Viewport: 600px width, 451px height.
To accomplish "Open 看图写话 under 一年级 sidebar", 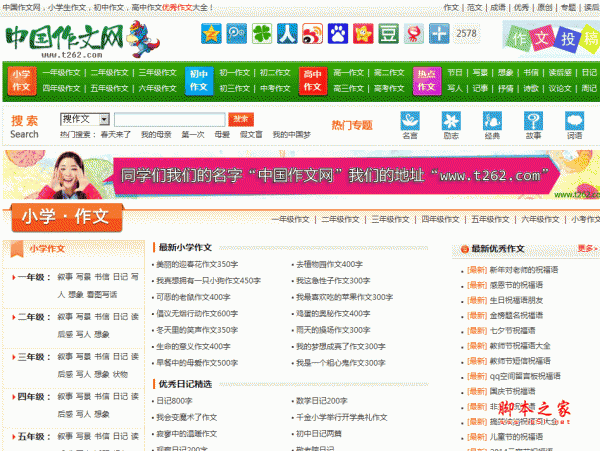I will pos(102,295).
